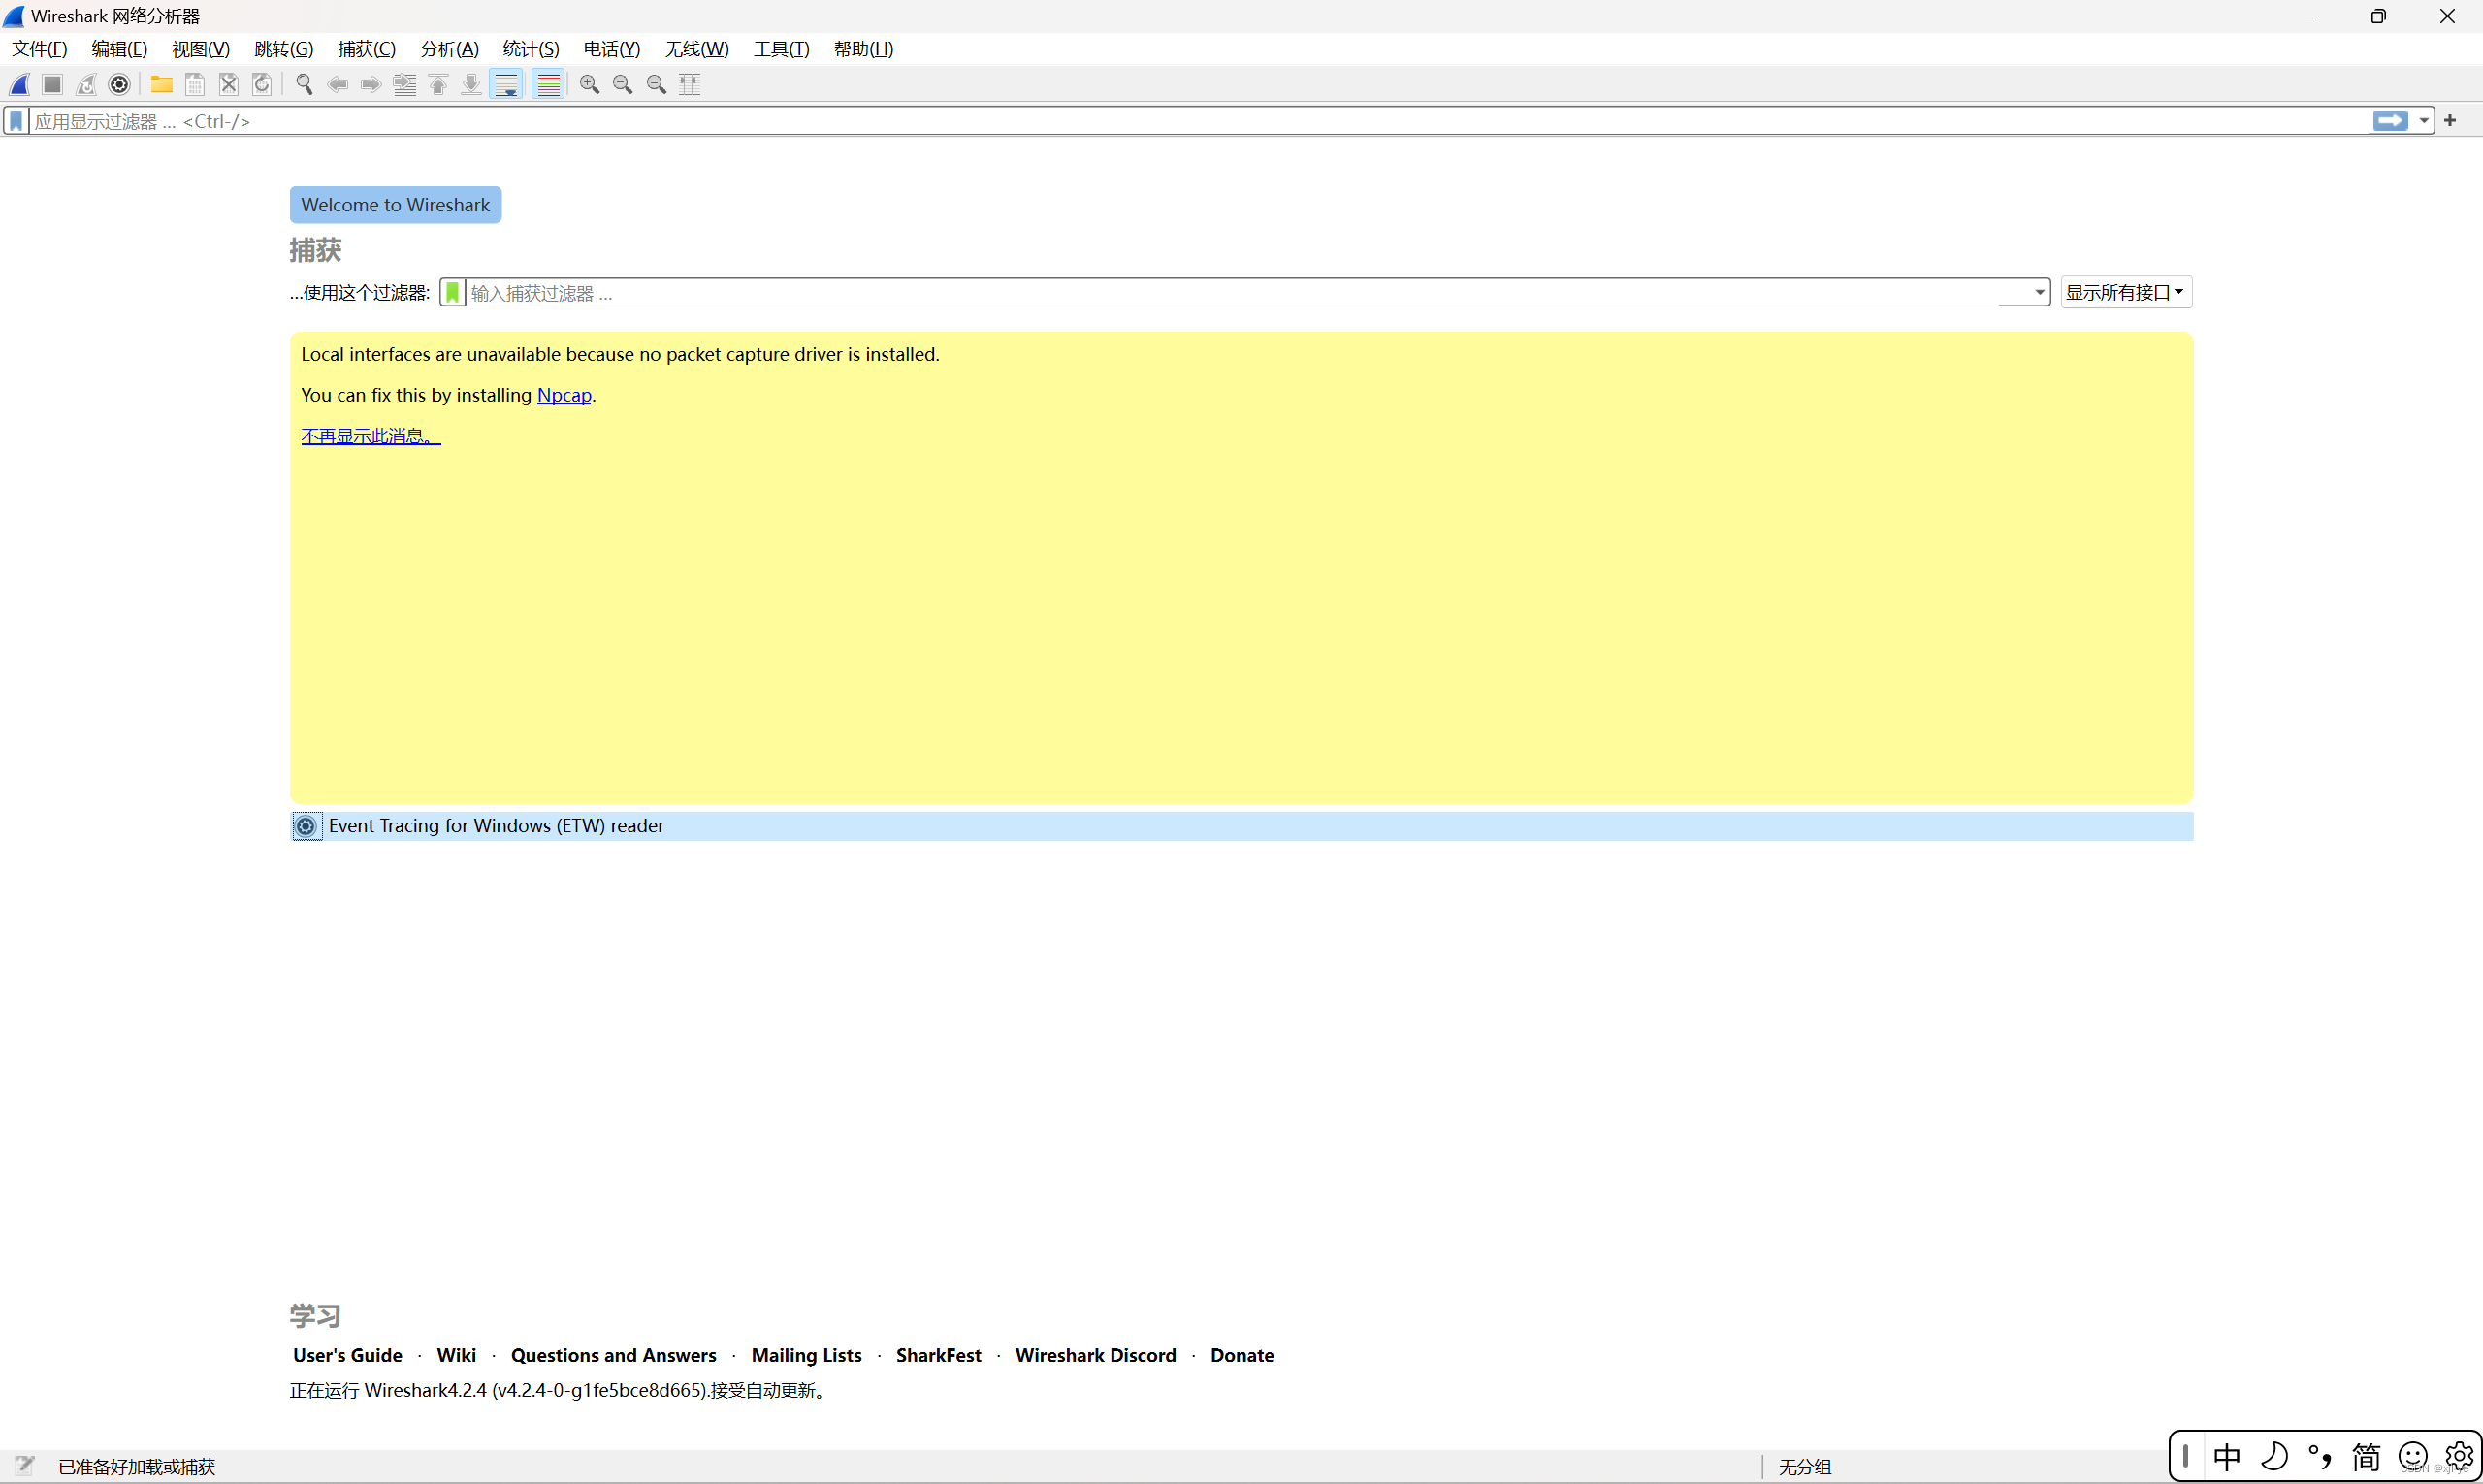The image size is (2483, 1484).
Task: Open the Mailing Lists link
Action: 807,1355
